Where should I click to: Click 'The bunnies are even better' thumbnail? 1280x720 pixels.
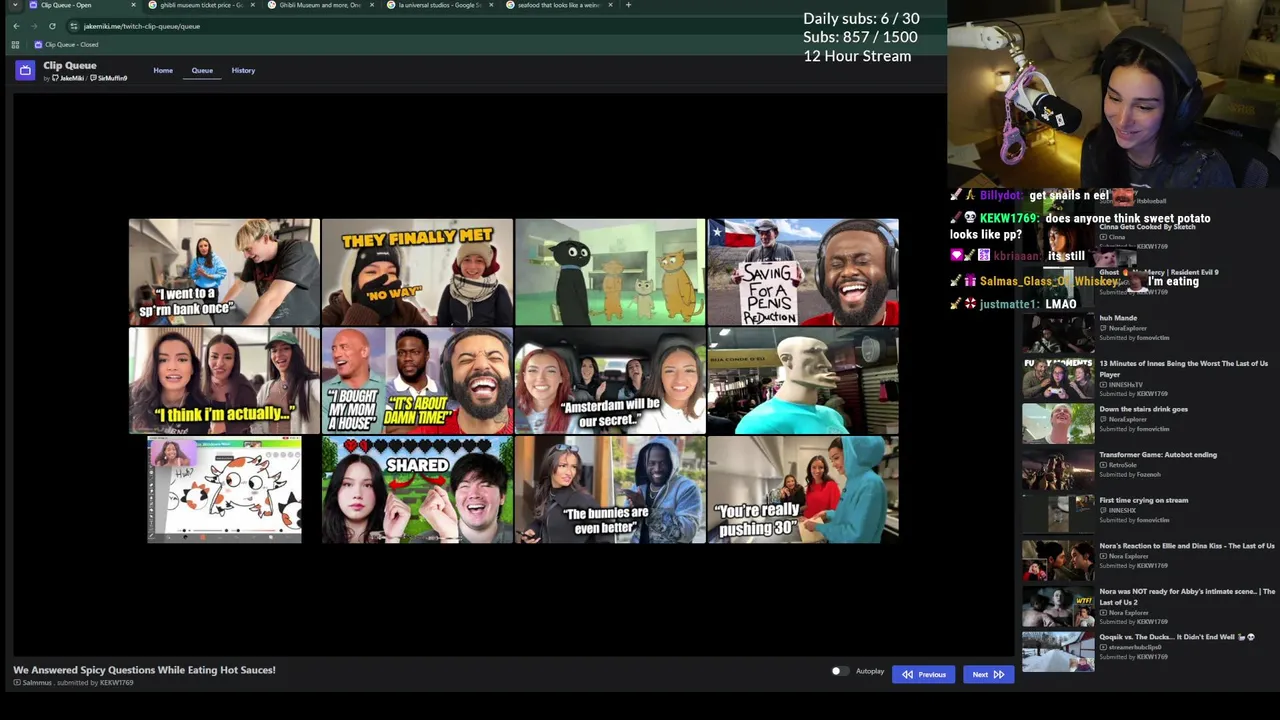[610, 490]
